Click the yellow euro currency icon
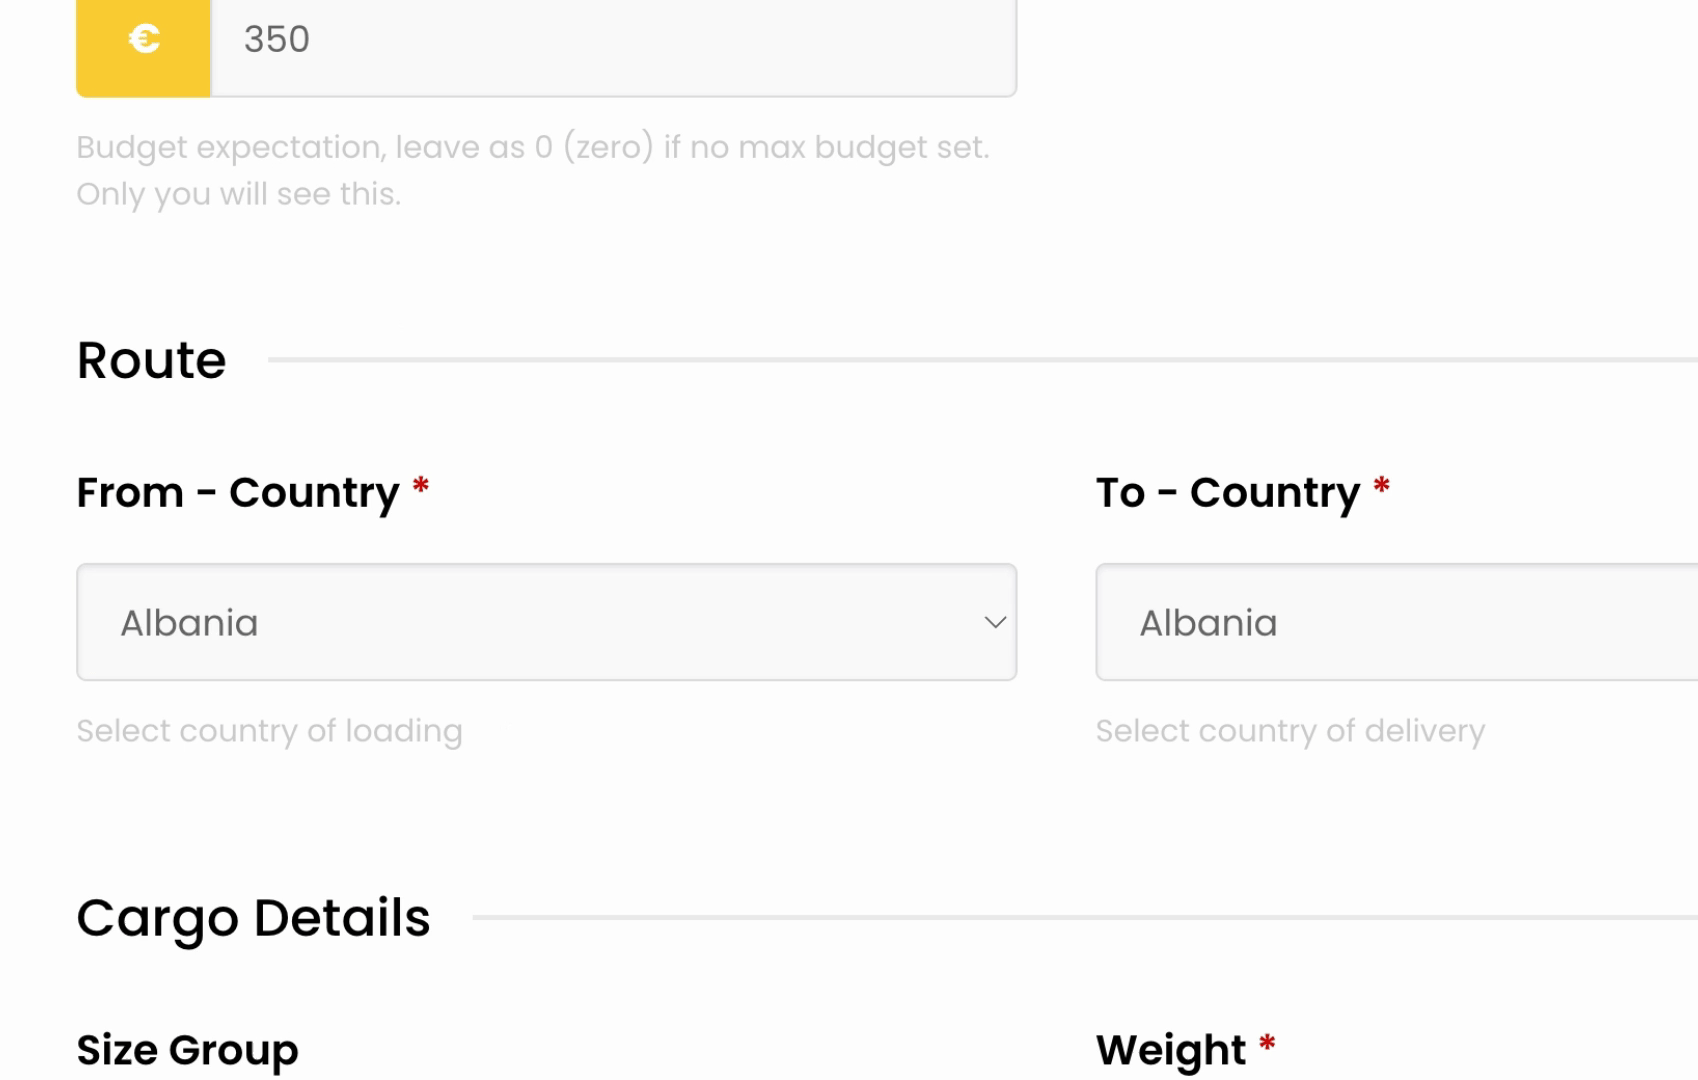Viewport: 1698px width, 1080px height. click(144, 40)
